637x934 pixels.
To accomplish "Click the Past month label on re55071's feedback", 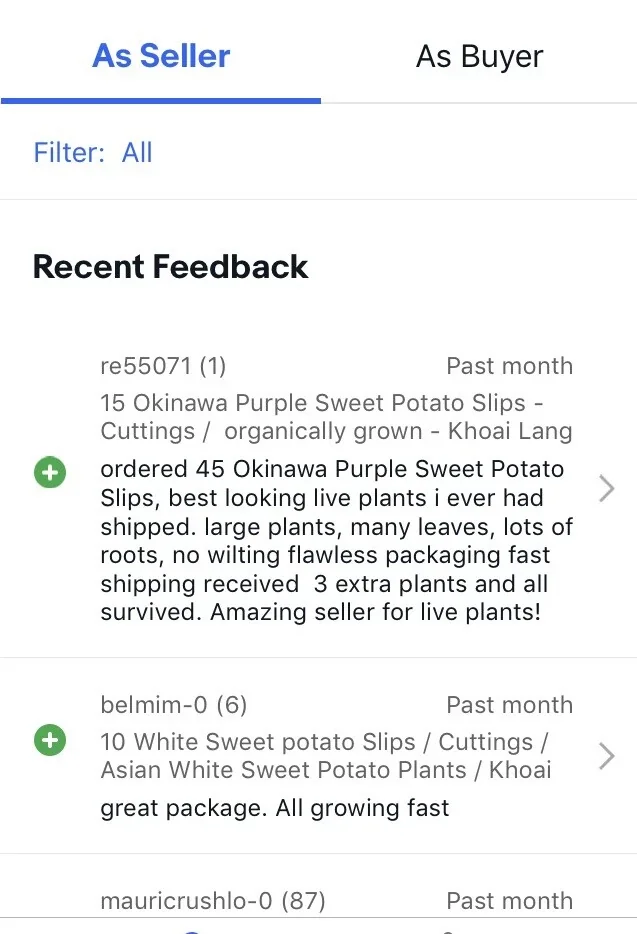I will click(509, 366).
